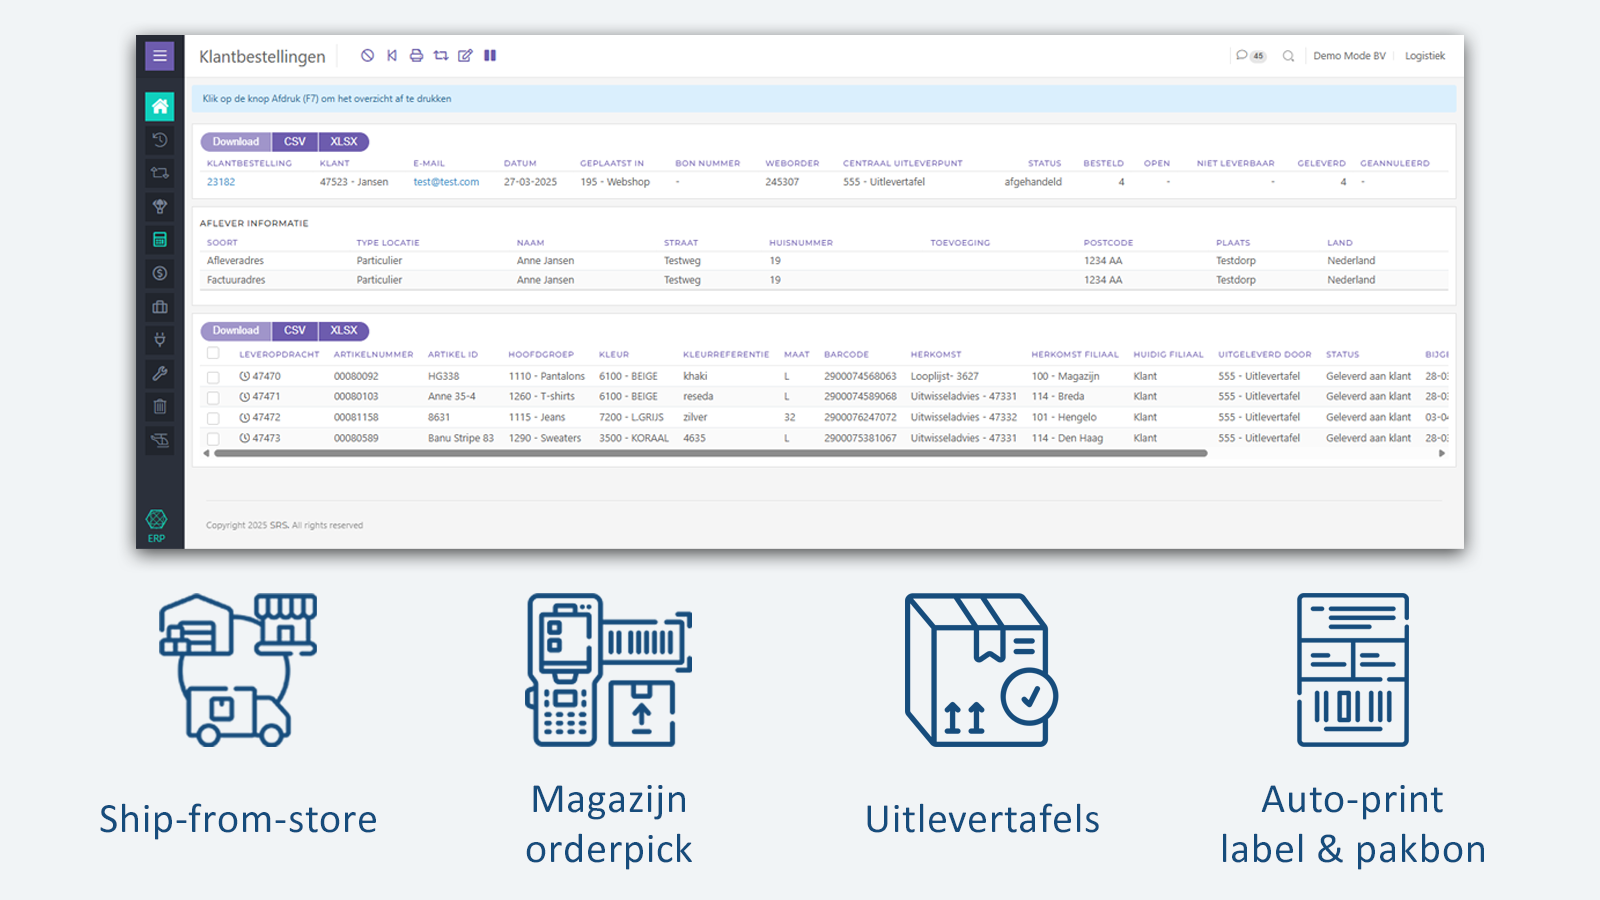Open the green calculator sidebar icon

[159, 240]
